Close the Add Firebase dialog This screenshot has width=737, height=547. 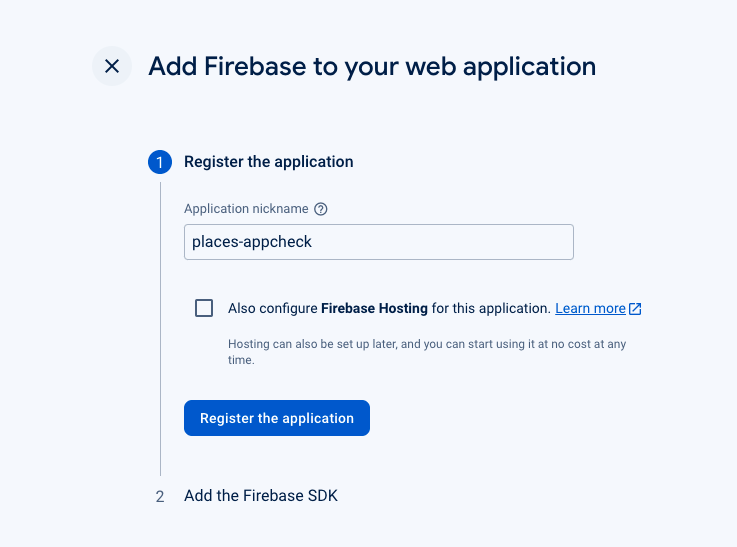pos(112,67)
